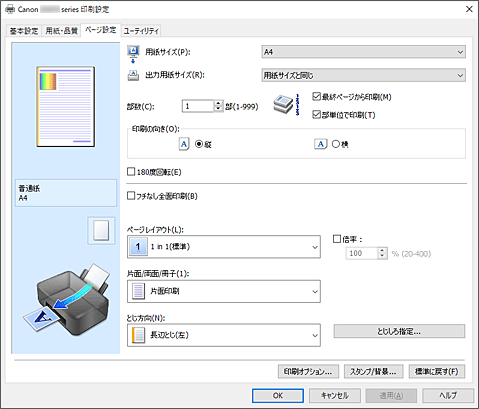This screenshot has width=479, height=409.
Task: Select the 横 landscape radio button
Action: coord(336,144)
